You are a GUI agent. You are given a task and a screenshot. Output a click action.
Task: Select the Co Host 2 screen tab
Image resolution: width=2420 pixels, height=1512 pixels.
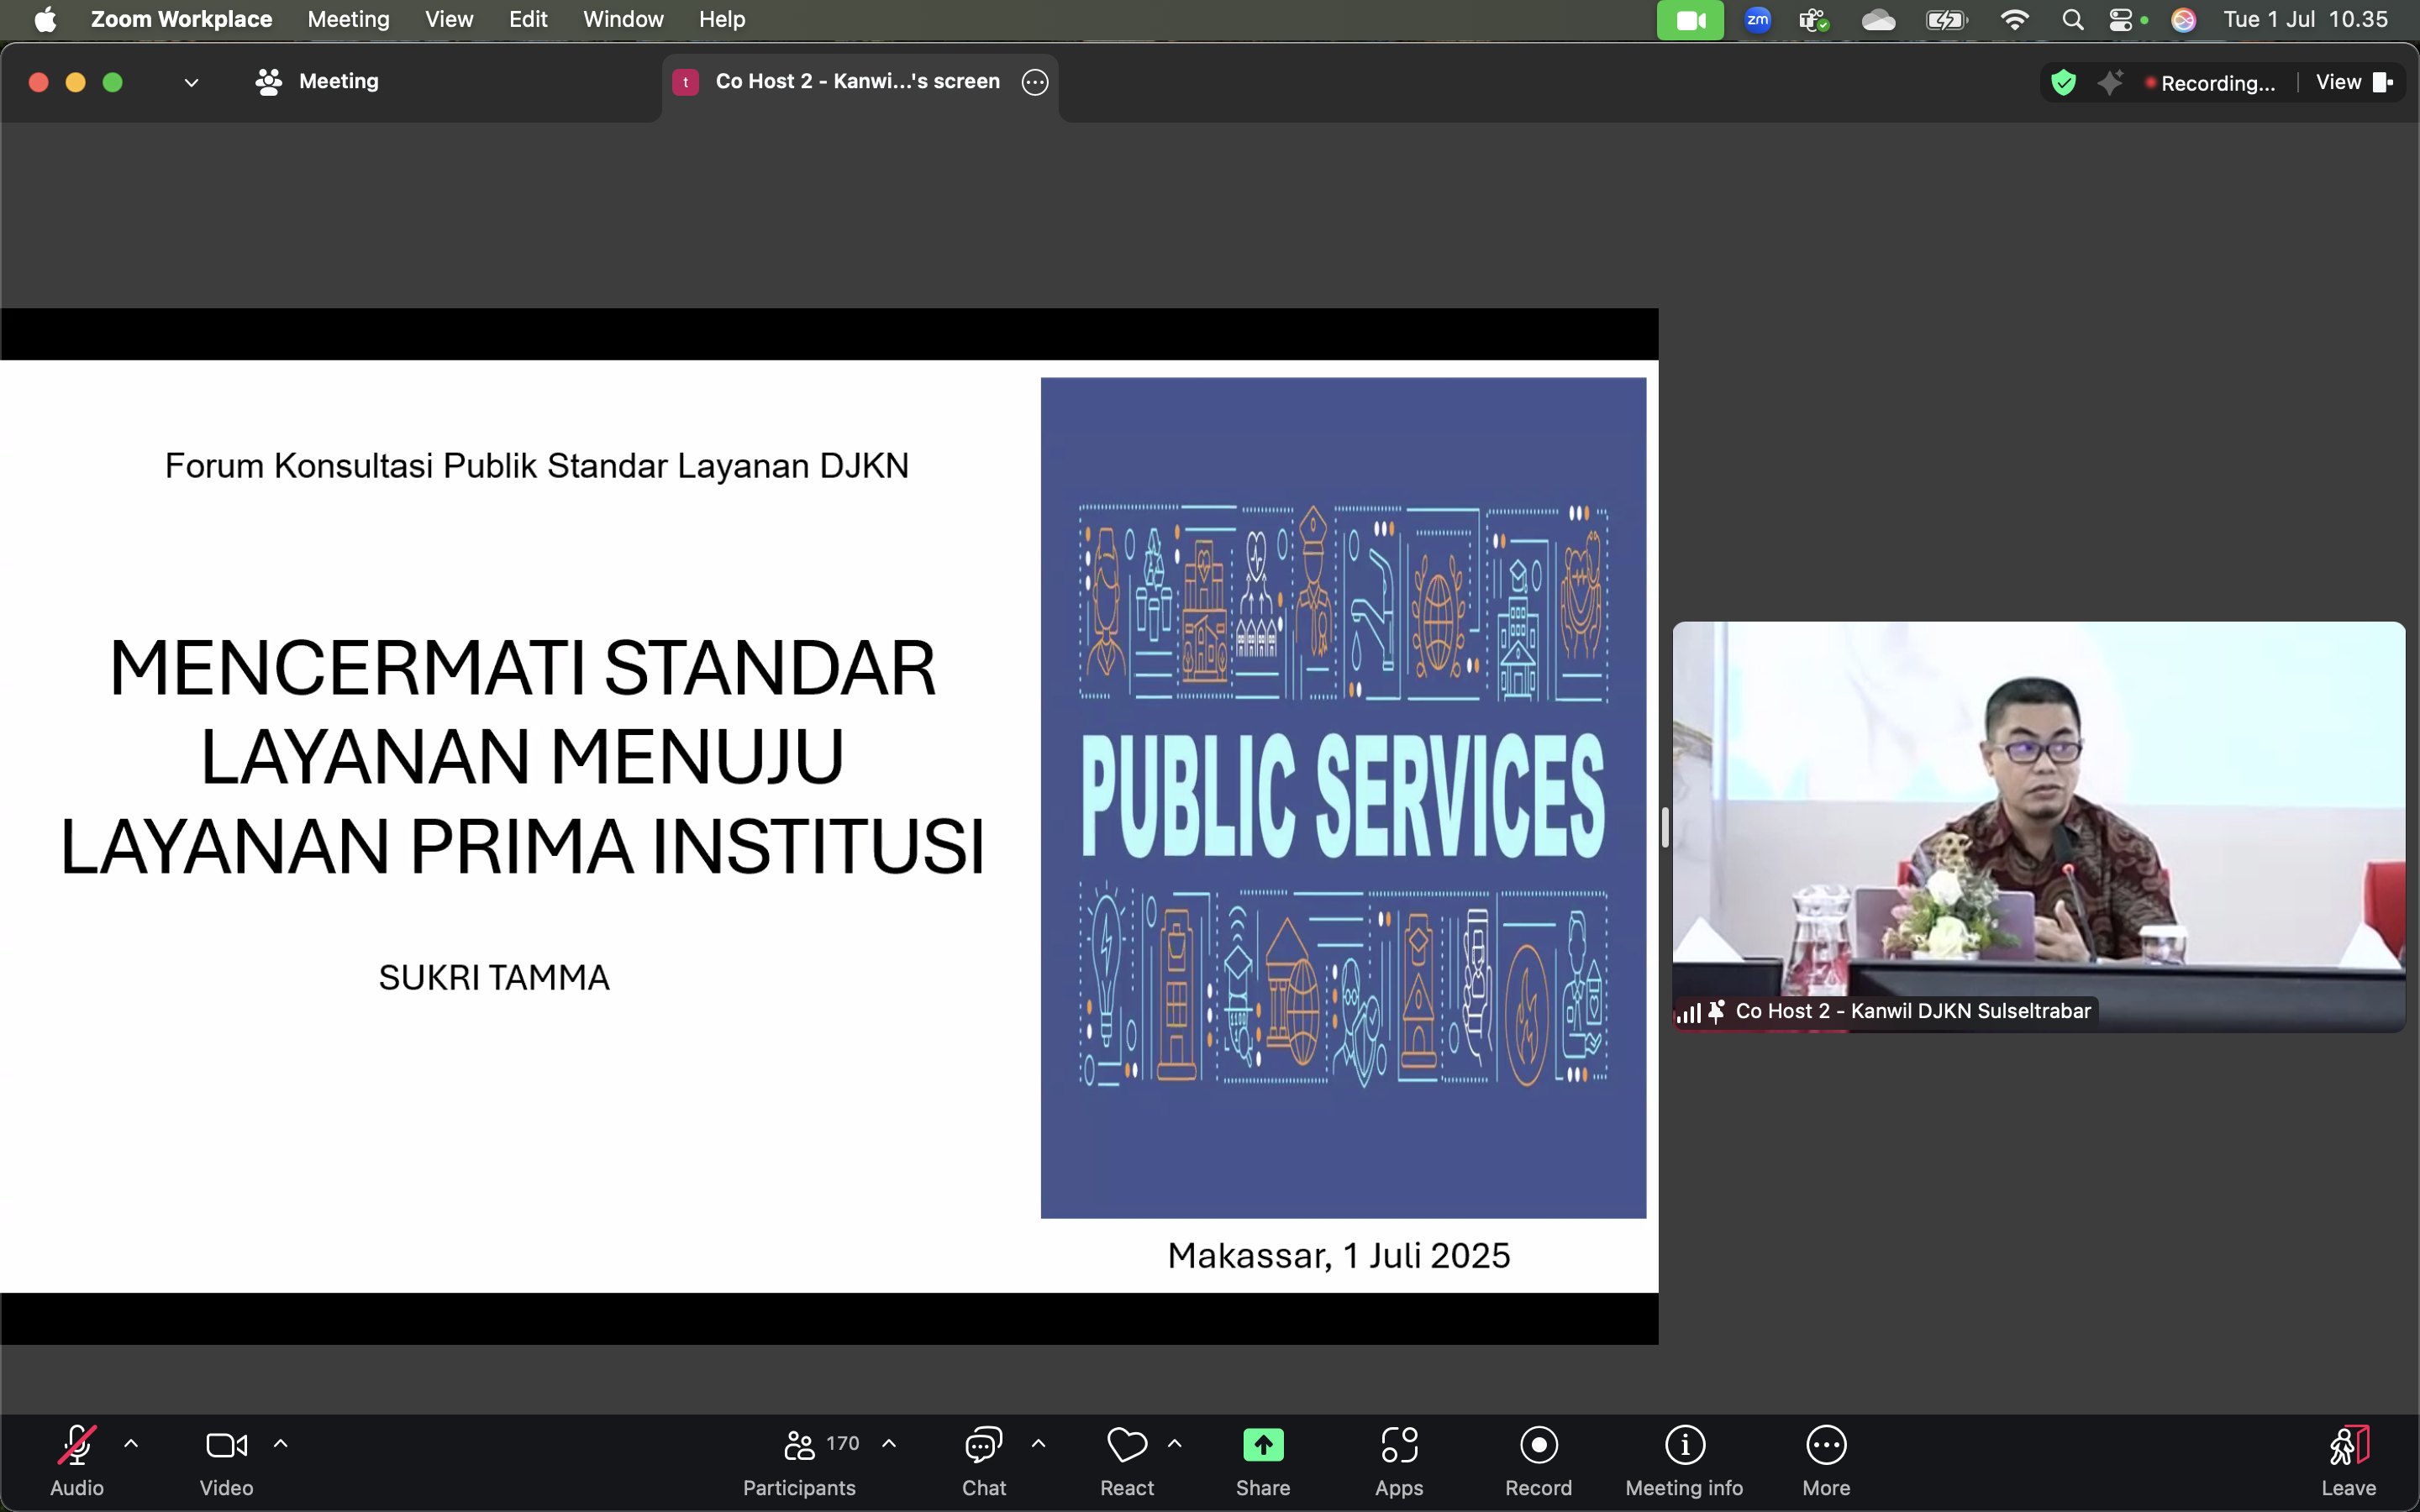857,82
